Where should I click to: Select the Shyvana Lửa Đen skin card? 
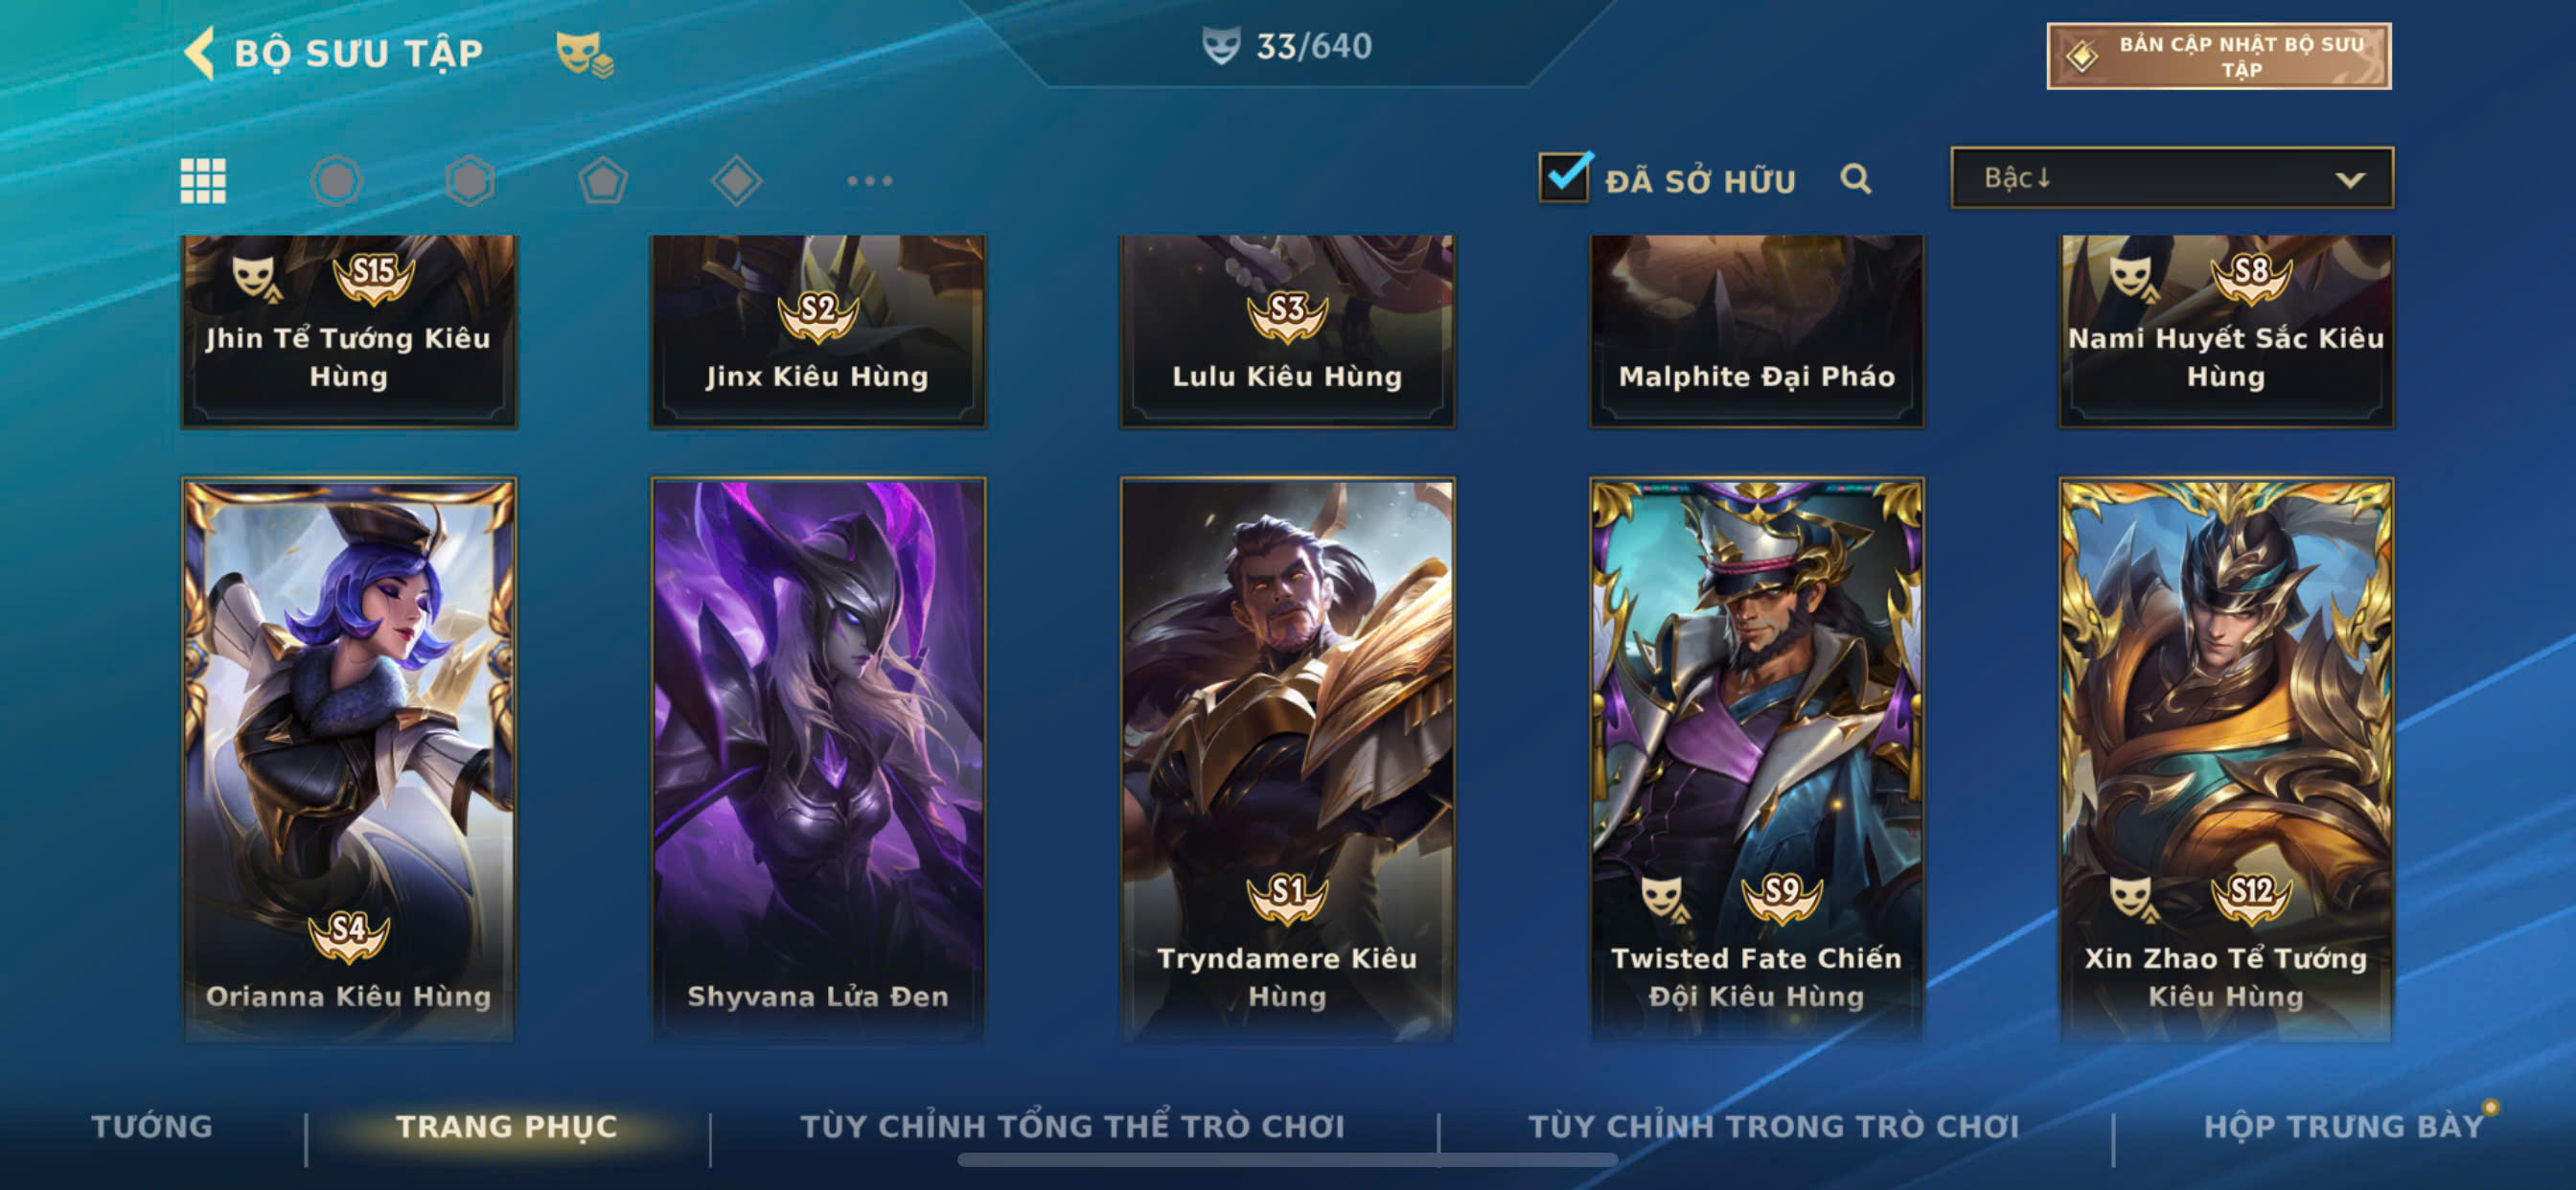(x=818, y=760)
